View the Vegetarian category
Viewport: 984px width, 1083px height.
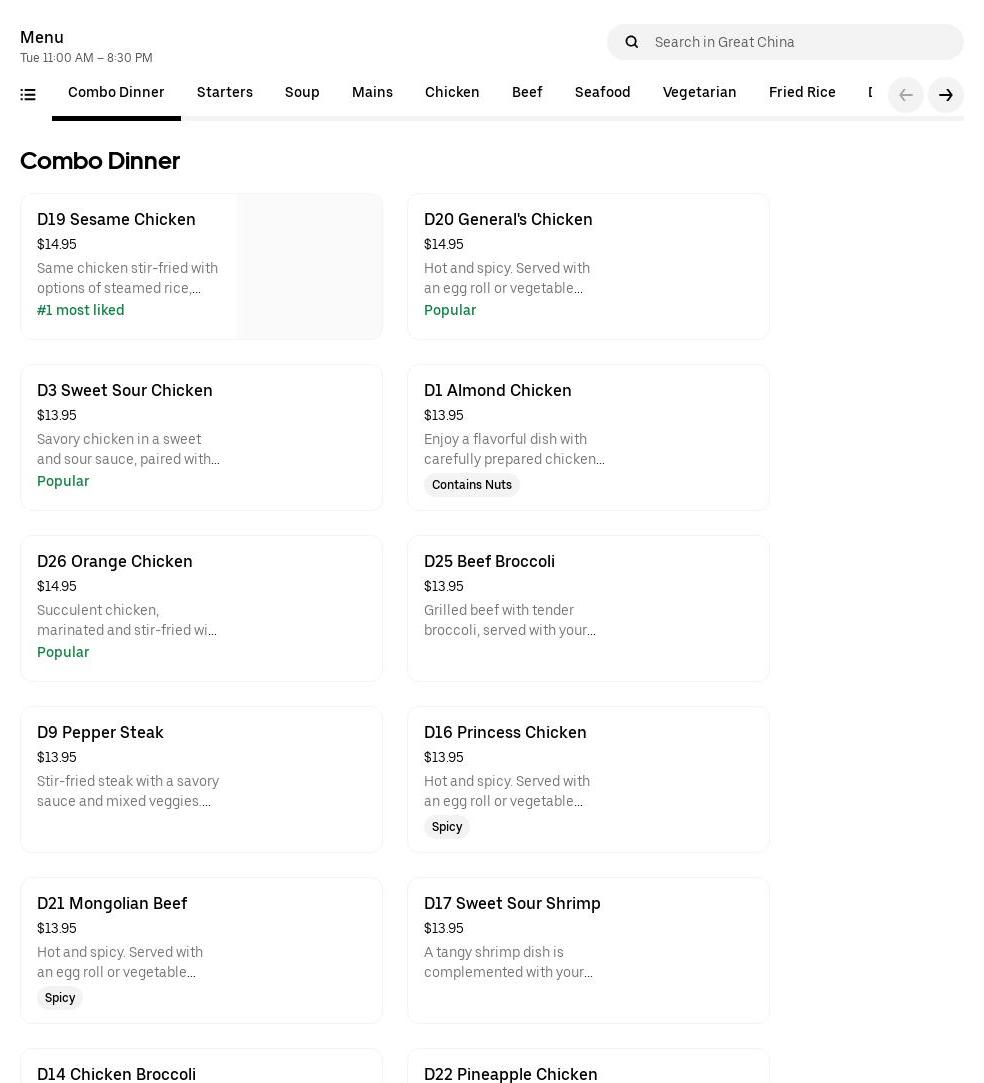(x=699, y=93)
